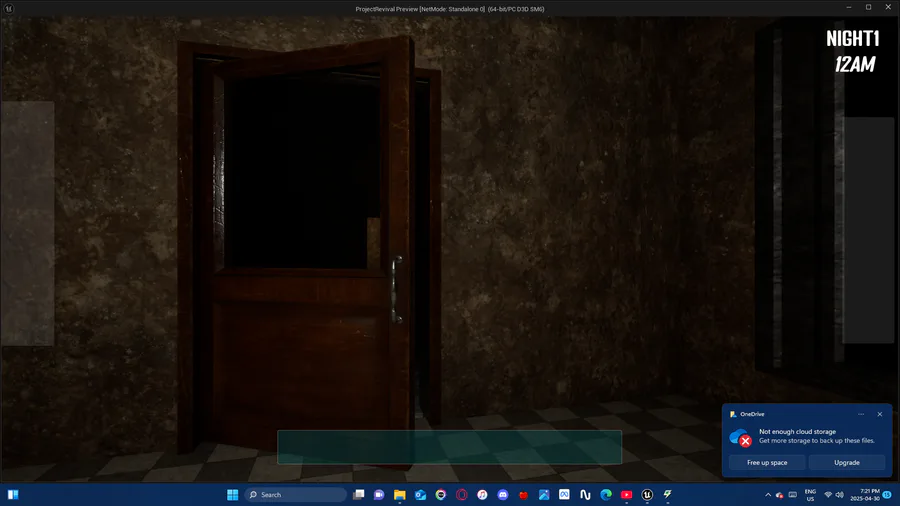This screenshot has width=900, height=506.
Task: Switch to Unreal Engine on the taskbar
Action: 647,495
